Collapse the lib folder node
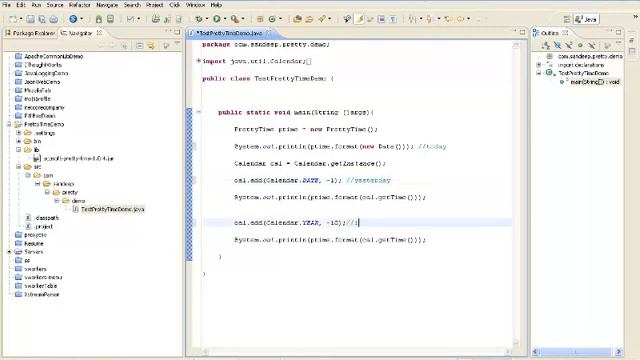Screen dimensions: 640x360 [x=18, y=150]
